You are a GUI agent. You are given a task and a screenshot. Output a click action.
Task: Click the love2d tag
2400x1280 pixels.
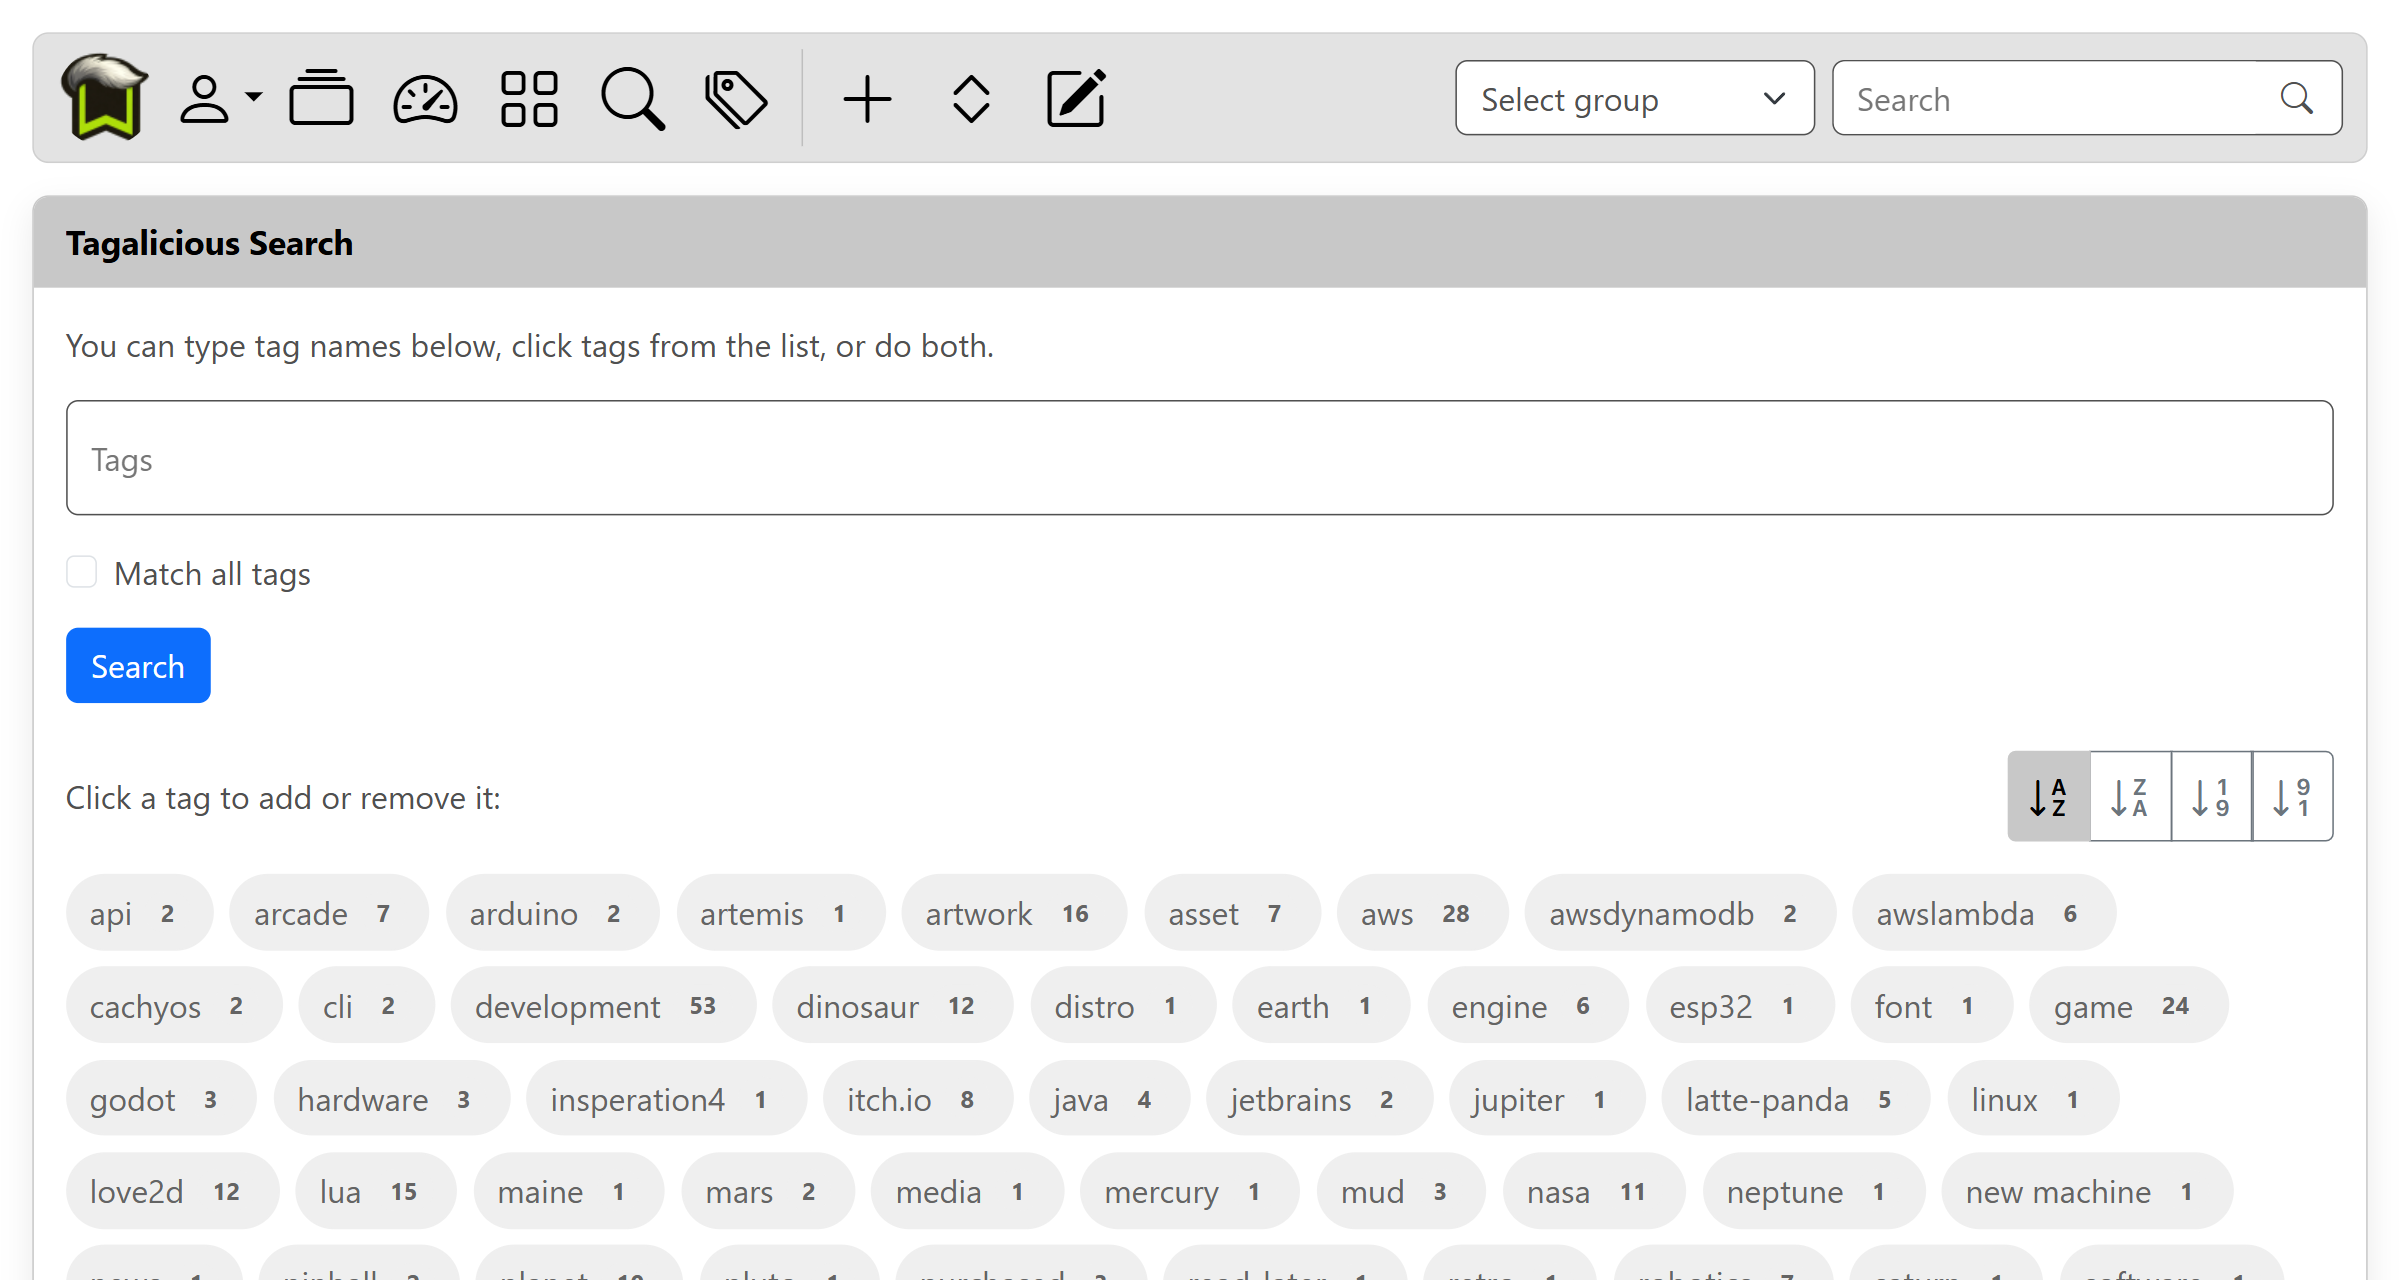click(172, 1191)
